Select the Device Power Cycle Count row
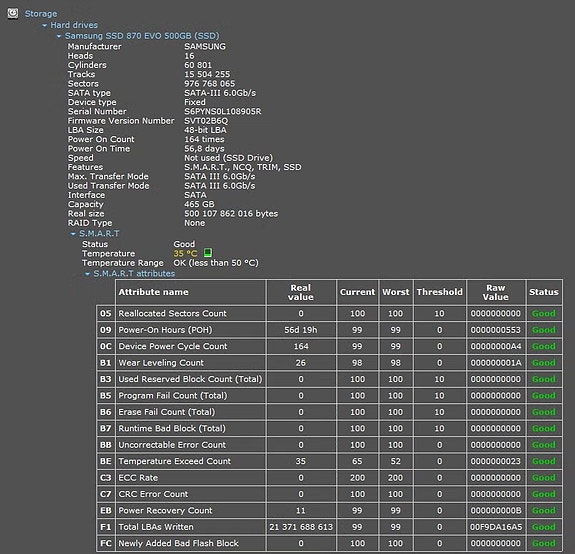The width and height of the screenshot is (575, 554). tap(329, 346)
